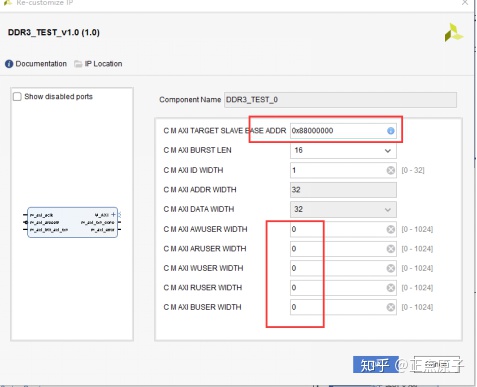
Task: Clear the RUSER WIDTH value
Action: click(x=390, y=288)
